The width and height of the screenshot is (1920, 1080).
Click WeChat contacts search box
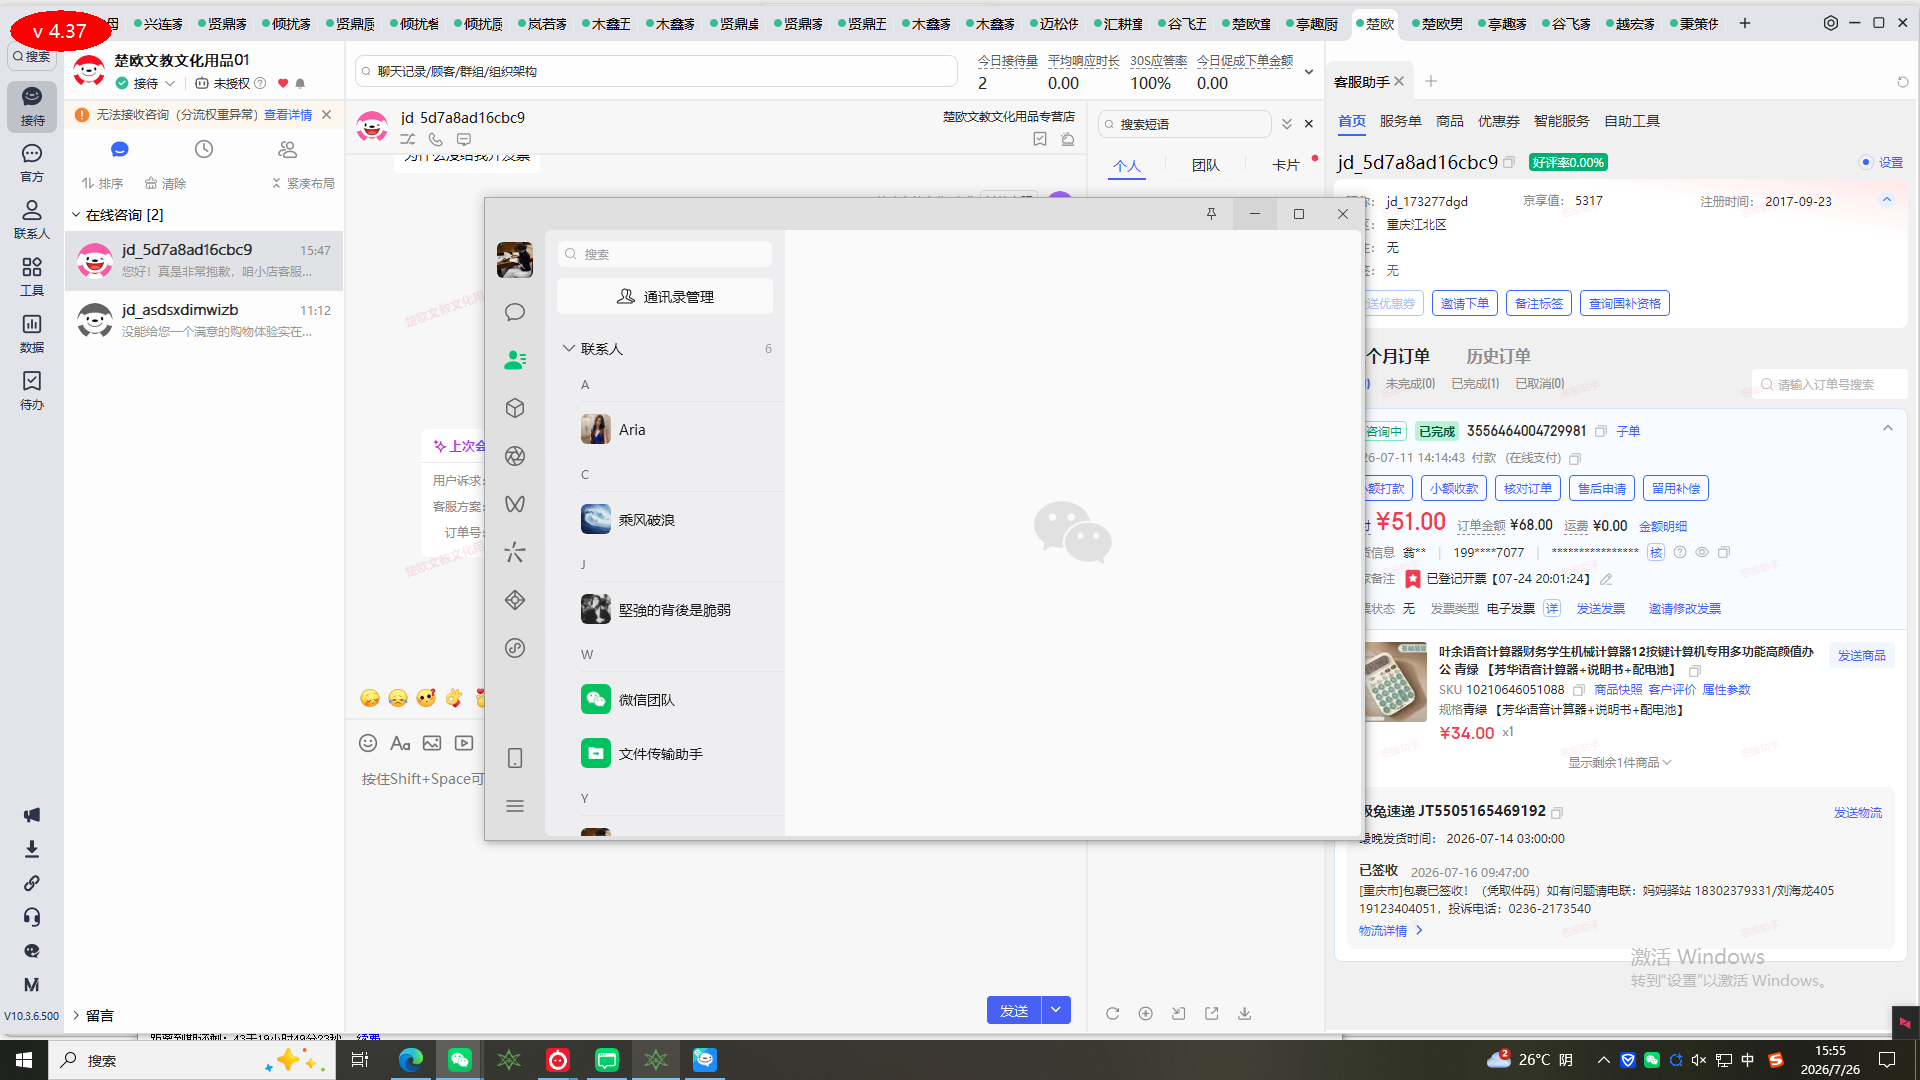point(665,254)
